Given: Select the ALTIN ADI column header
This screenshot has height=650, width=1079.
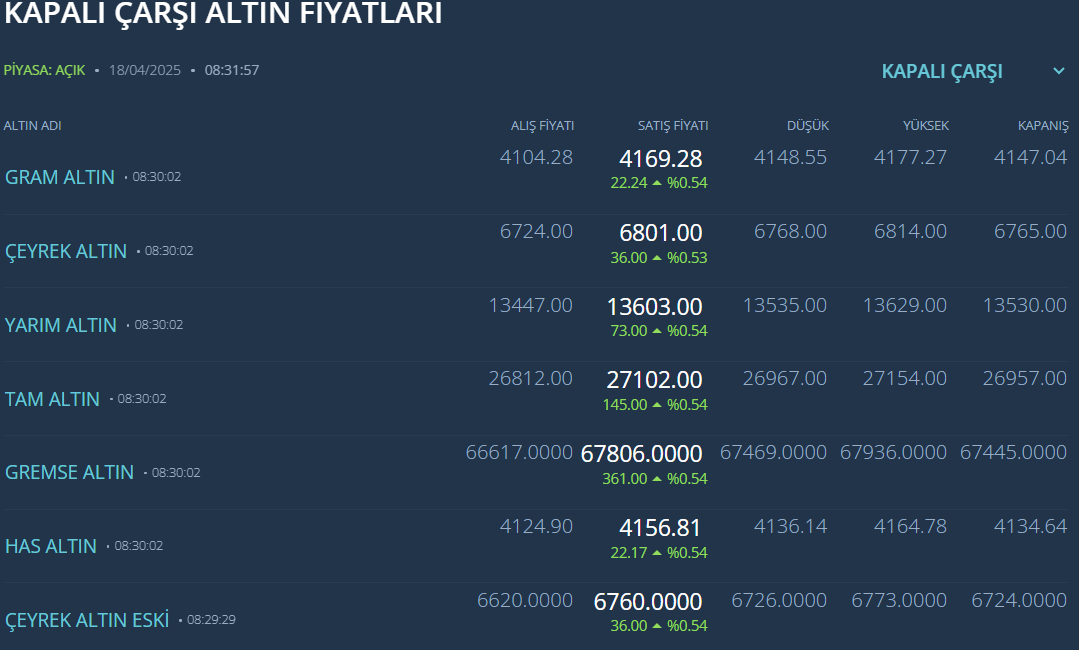Looking at the screenshot, I should [x=34, y=126].
